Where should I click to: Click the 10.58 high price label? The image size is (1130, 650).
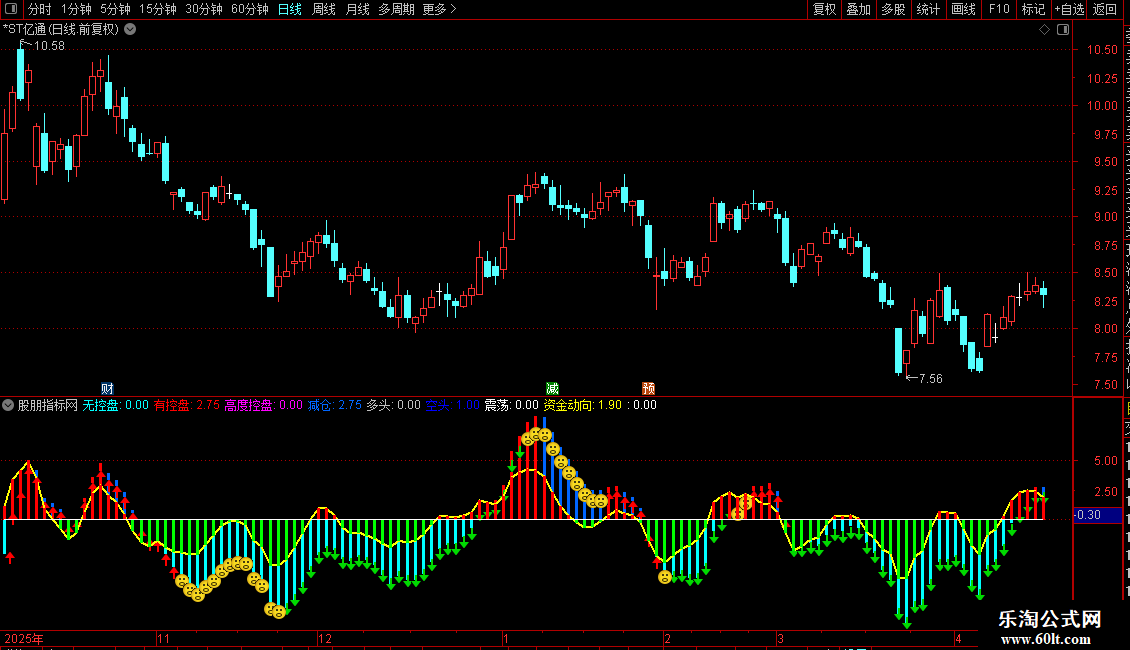(49, 46)
